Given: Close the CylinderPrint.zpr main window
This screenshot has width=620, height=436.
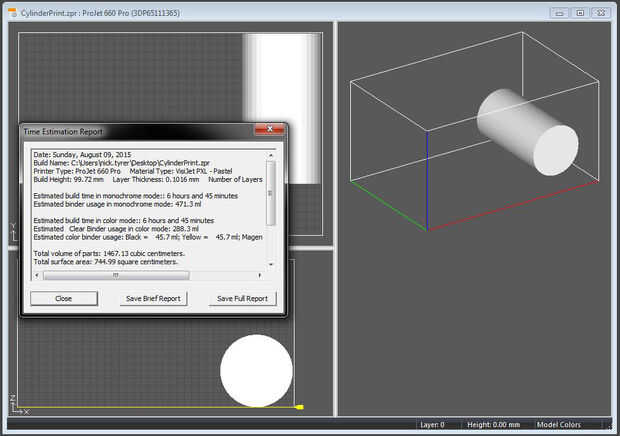Looking at the screenshot, I should [x=601, y=13].
